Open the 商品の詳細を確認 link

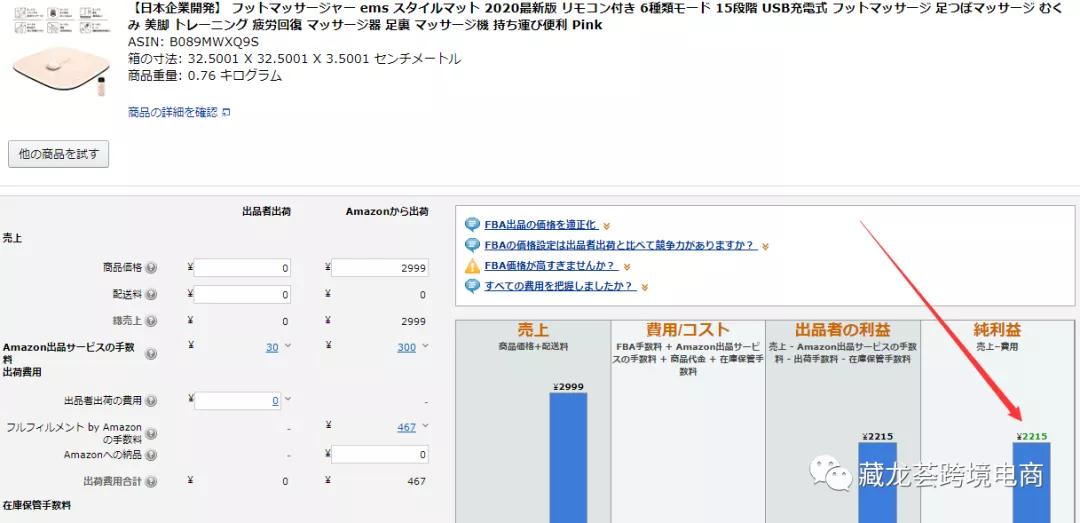tap(173, 112)
